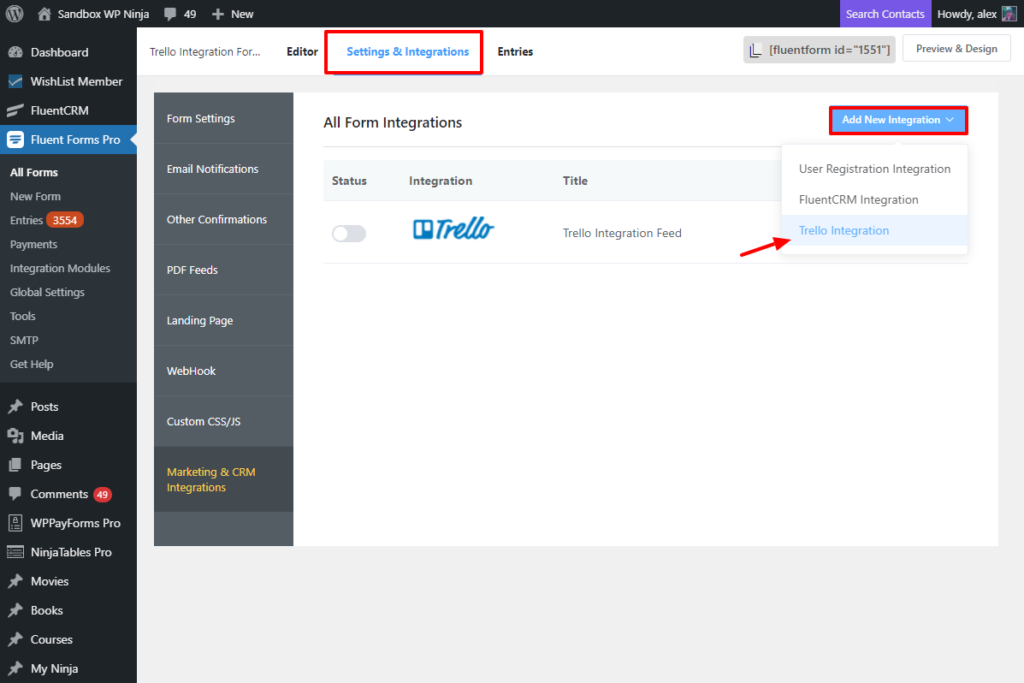This screenshot has height=683, width=1024.
Task: Click the All Form Integrations heading
Action: [392, 123]
